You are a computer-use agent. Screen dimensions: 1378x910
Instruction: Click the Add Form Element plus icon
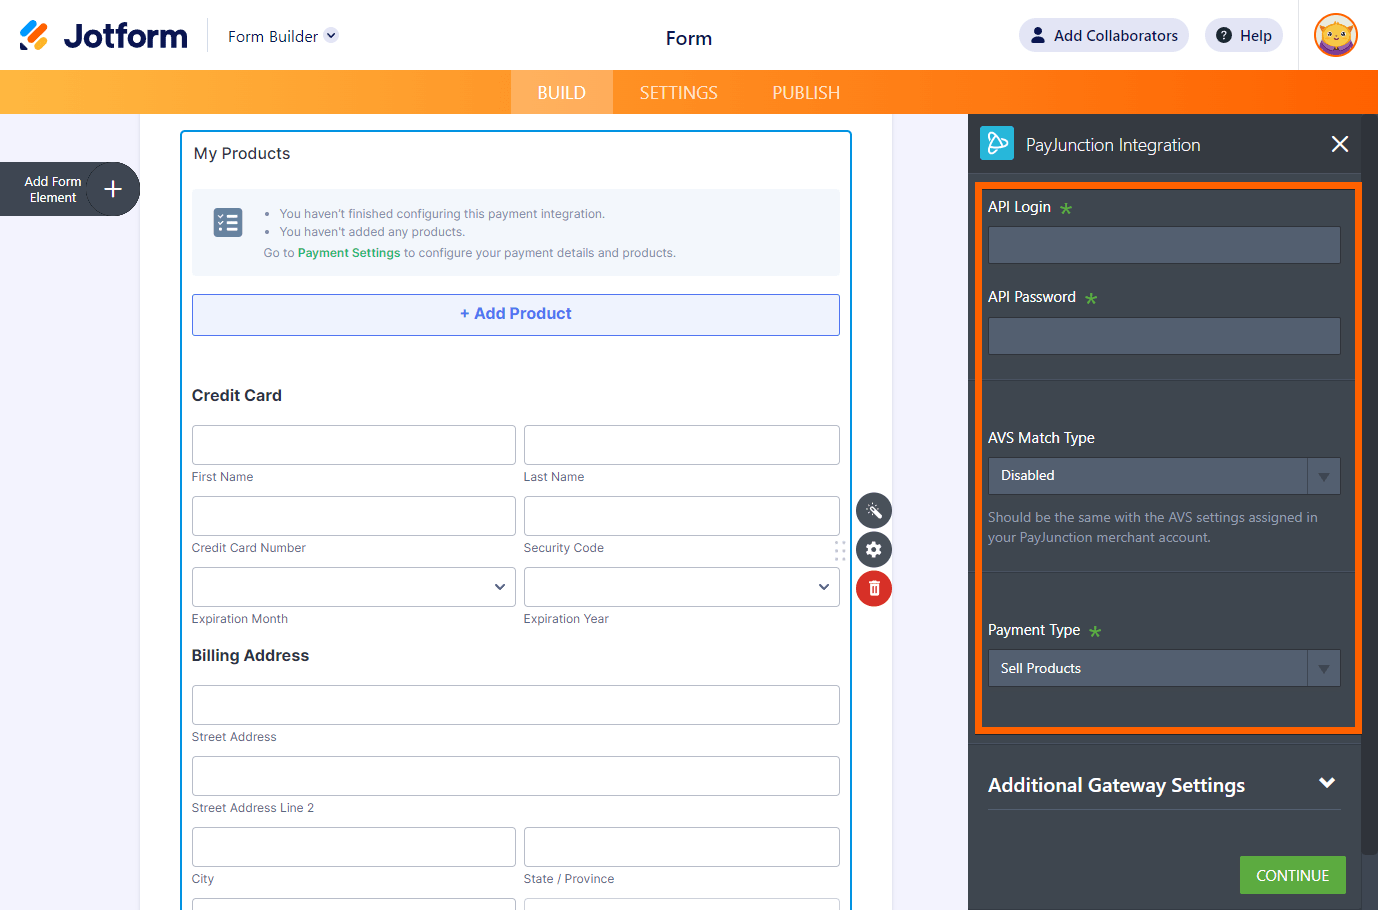coord(113,189)
